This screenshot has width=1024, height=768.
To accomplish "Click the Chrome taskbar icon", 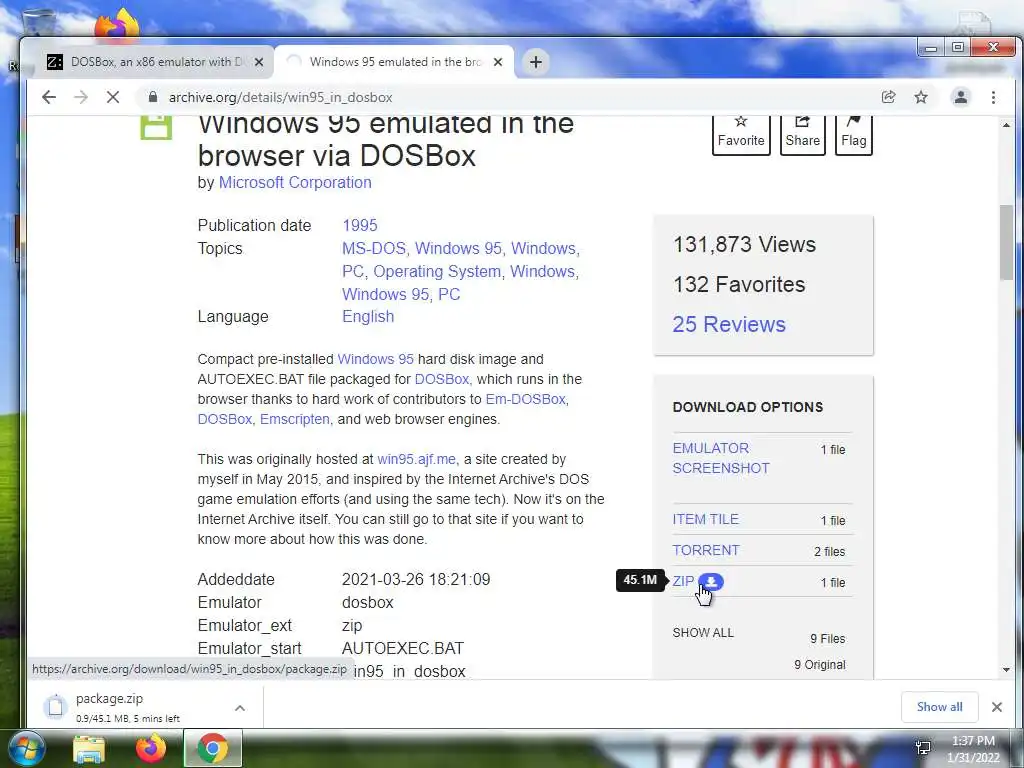I will (212, 749).
